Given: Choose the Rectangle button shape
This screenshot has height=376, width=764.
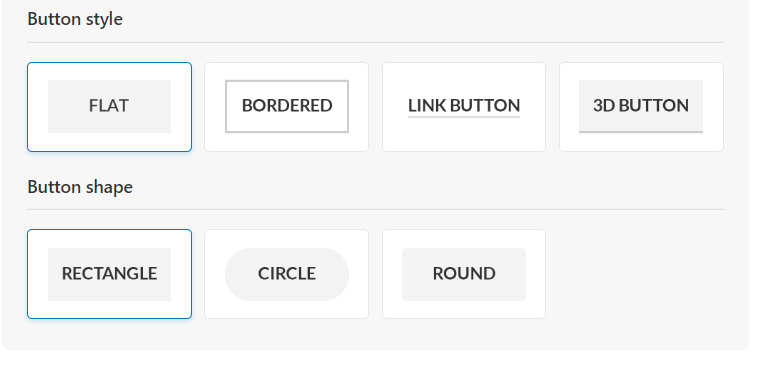Looking at the screenshot, I should point(110,274).
